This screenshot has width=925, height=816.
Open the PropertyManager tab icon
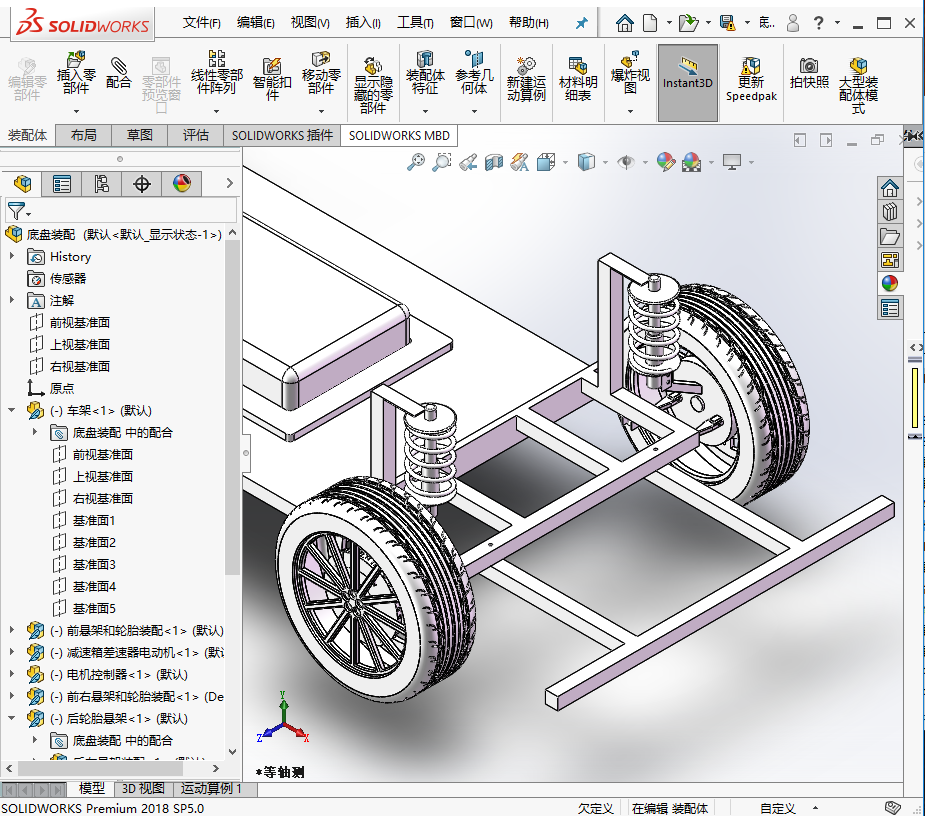click(x=61, y=184)
